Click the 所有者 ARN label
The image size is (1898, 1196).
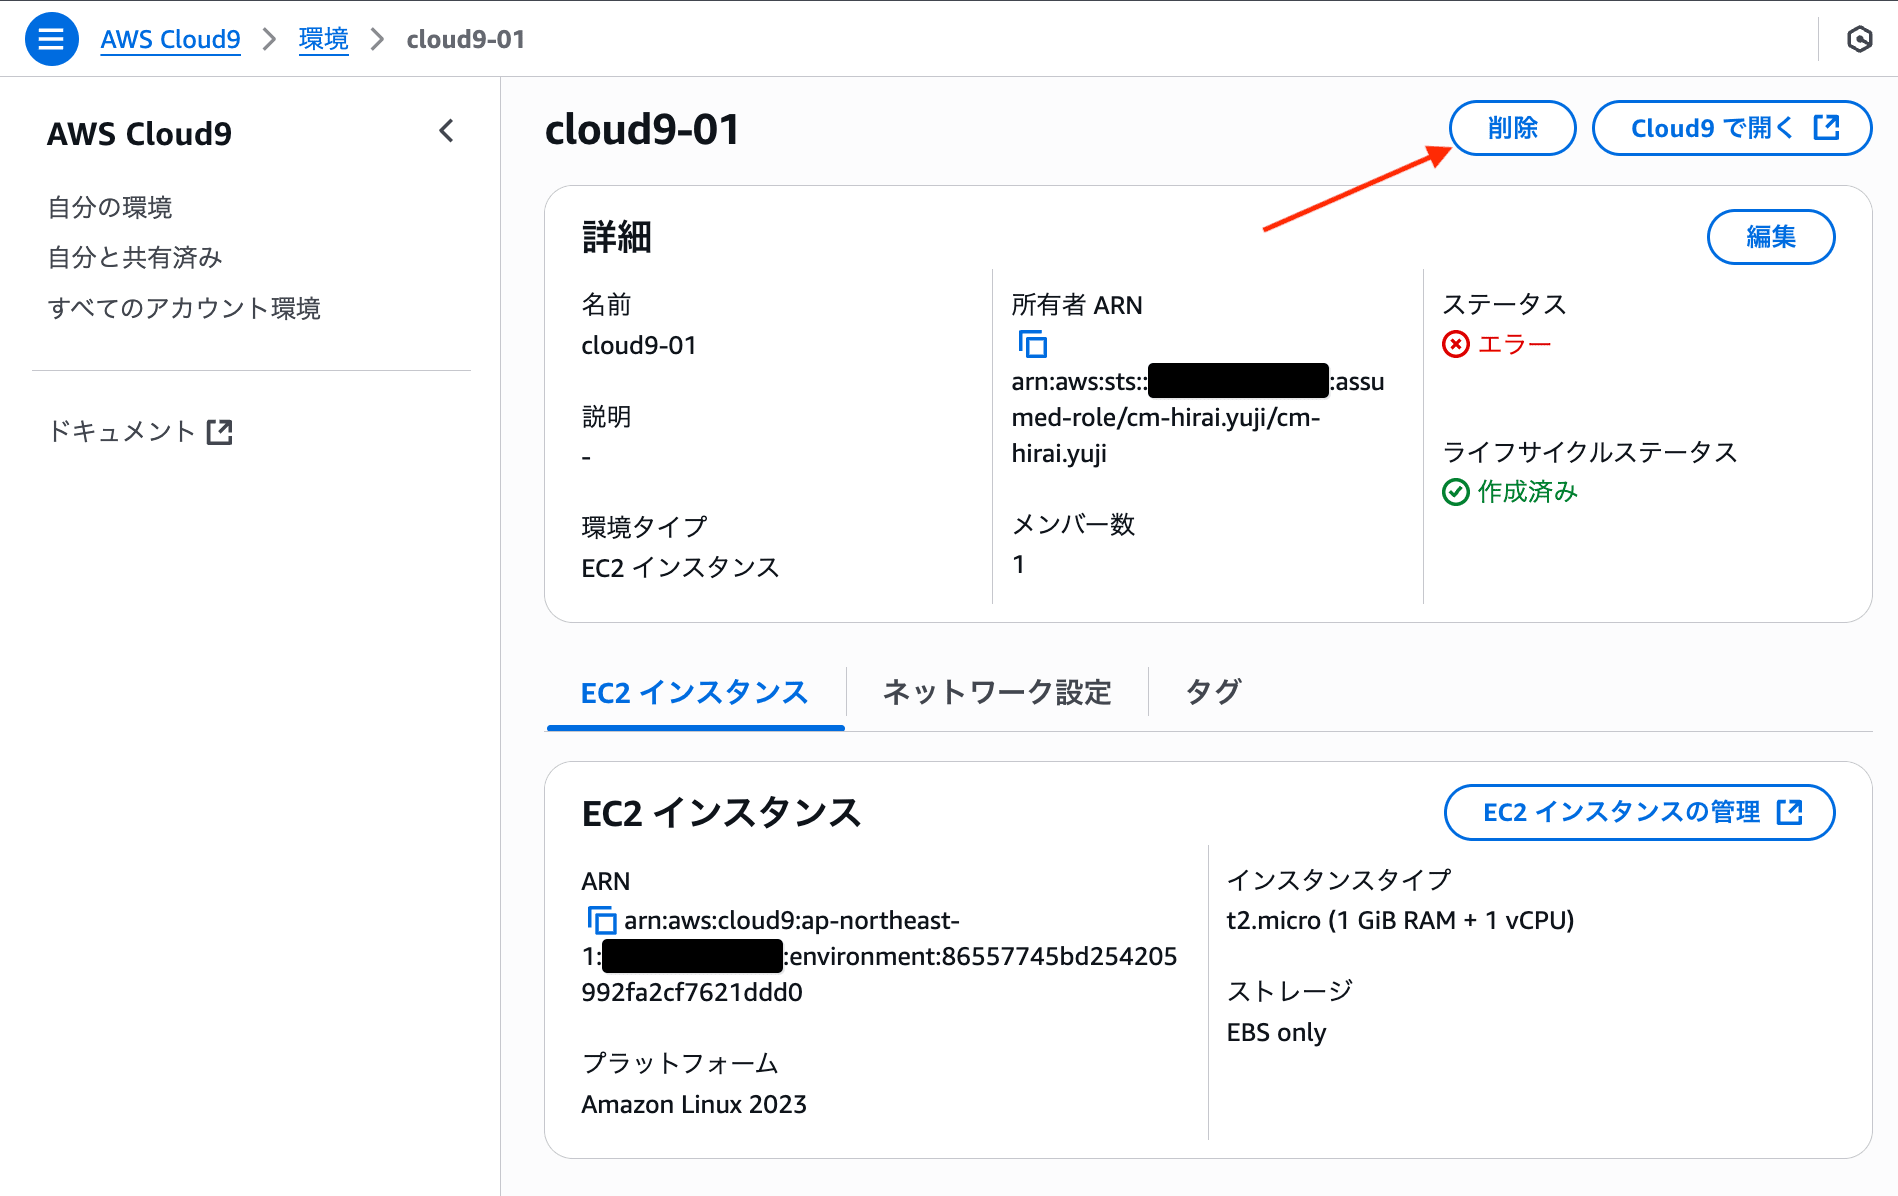1076,305
